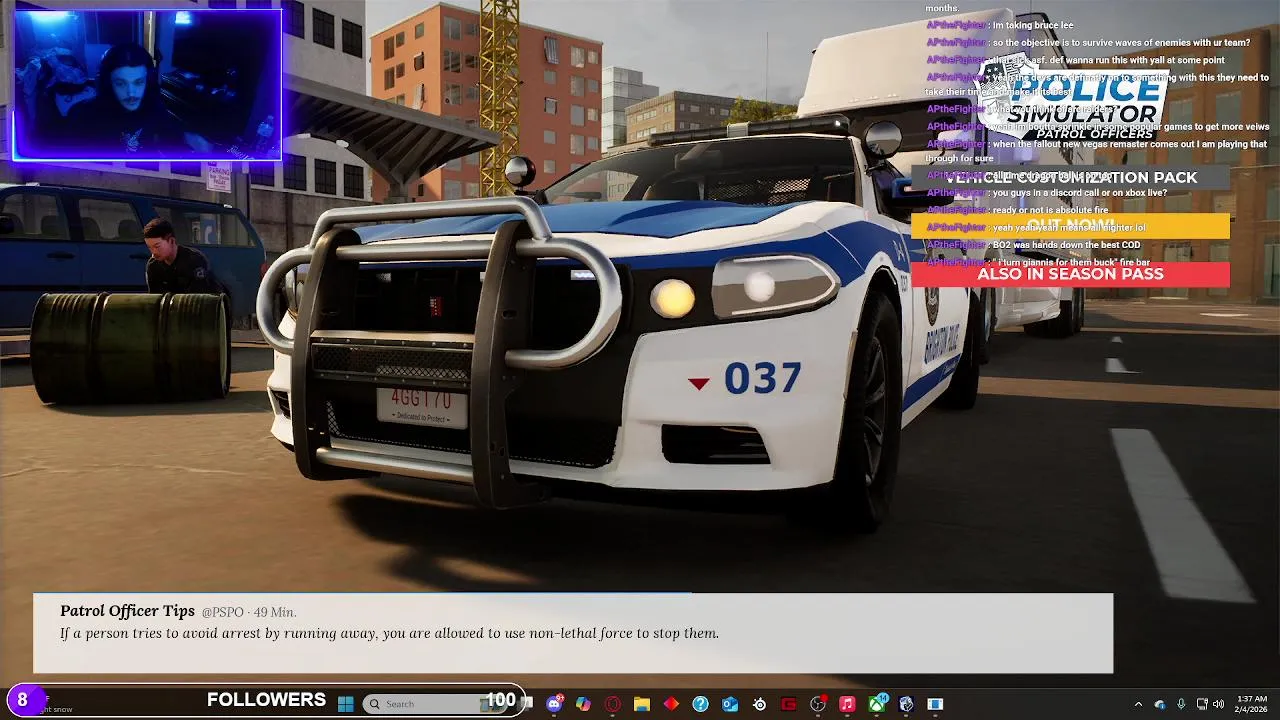
Task: Click the microphone tray icon
Action: [1181, 704]
